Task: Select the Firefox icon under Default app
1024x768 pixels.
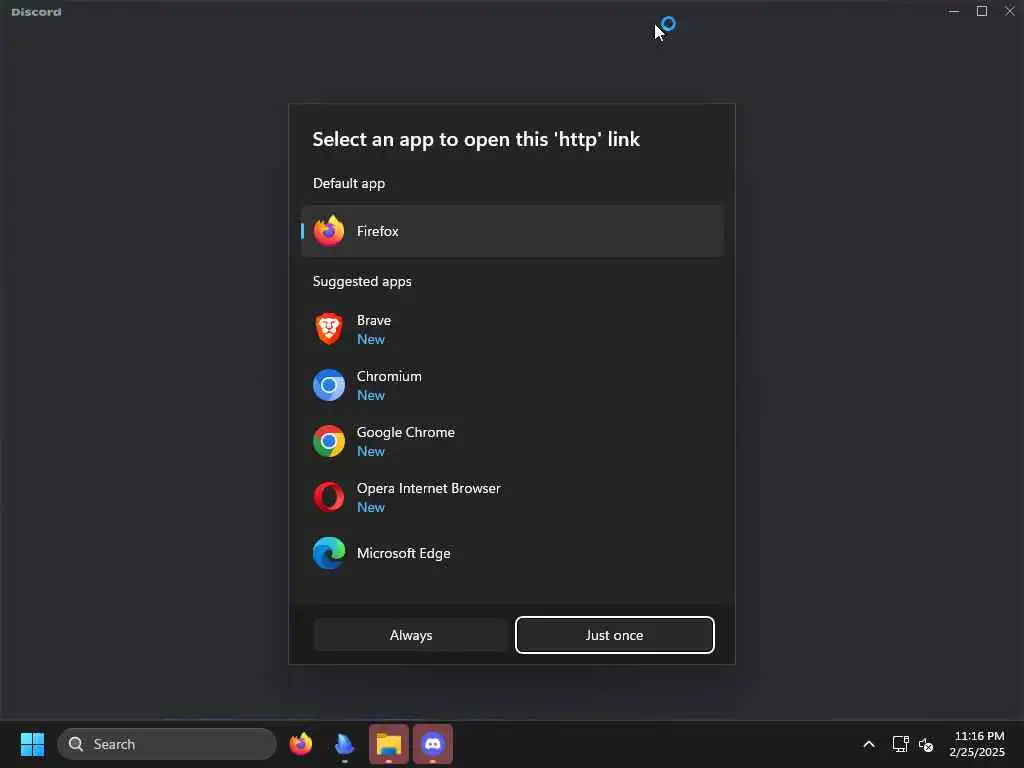Action: (x=328, y=231)
